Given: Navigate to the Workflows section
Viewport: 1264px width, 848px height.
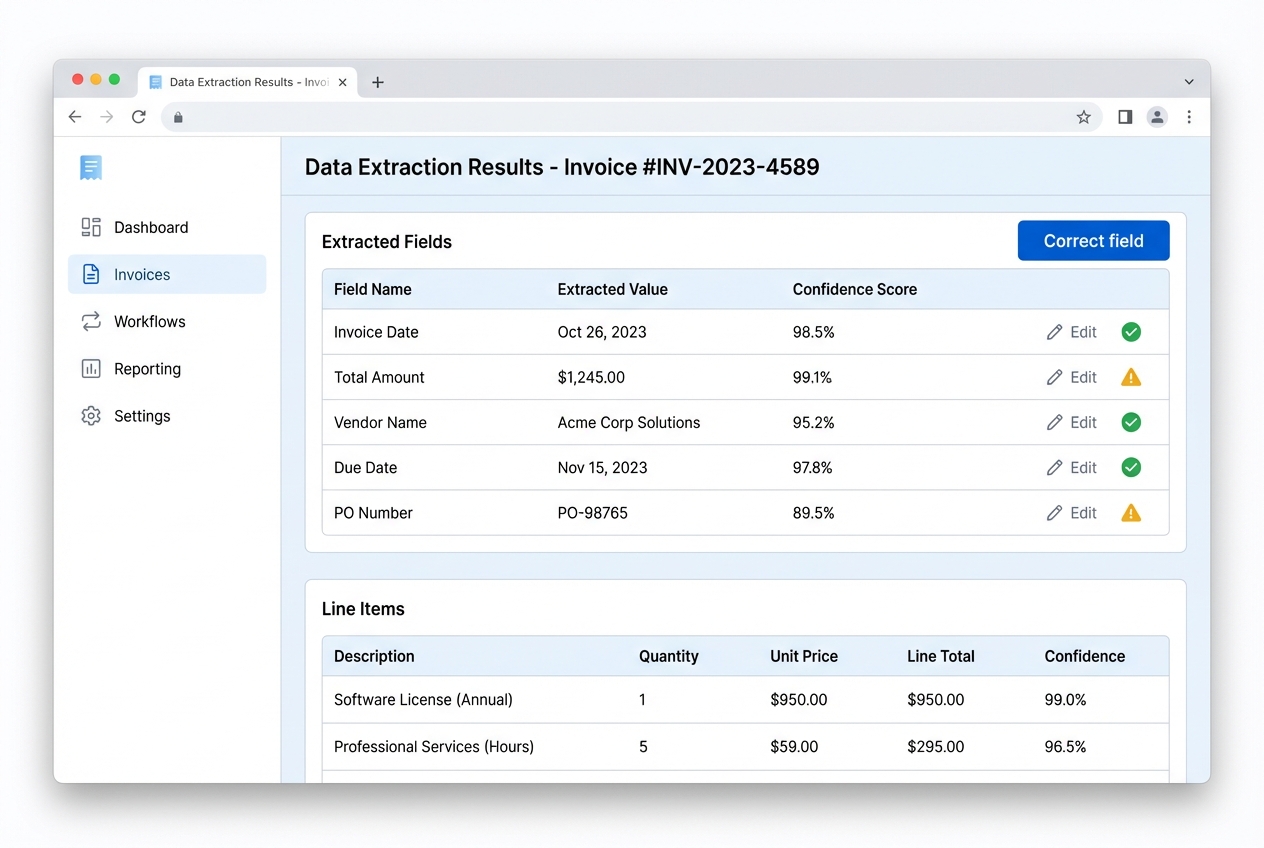Looking at the screenshot, I should coord(149,321).
